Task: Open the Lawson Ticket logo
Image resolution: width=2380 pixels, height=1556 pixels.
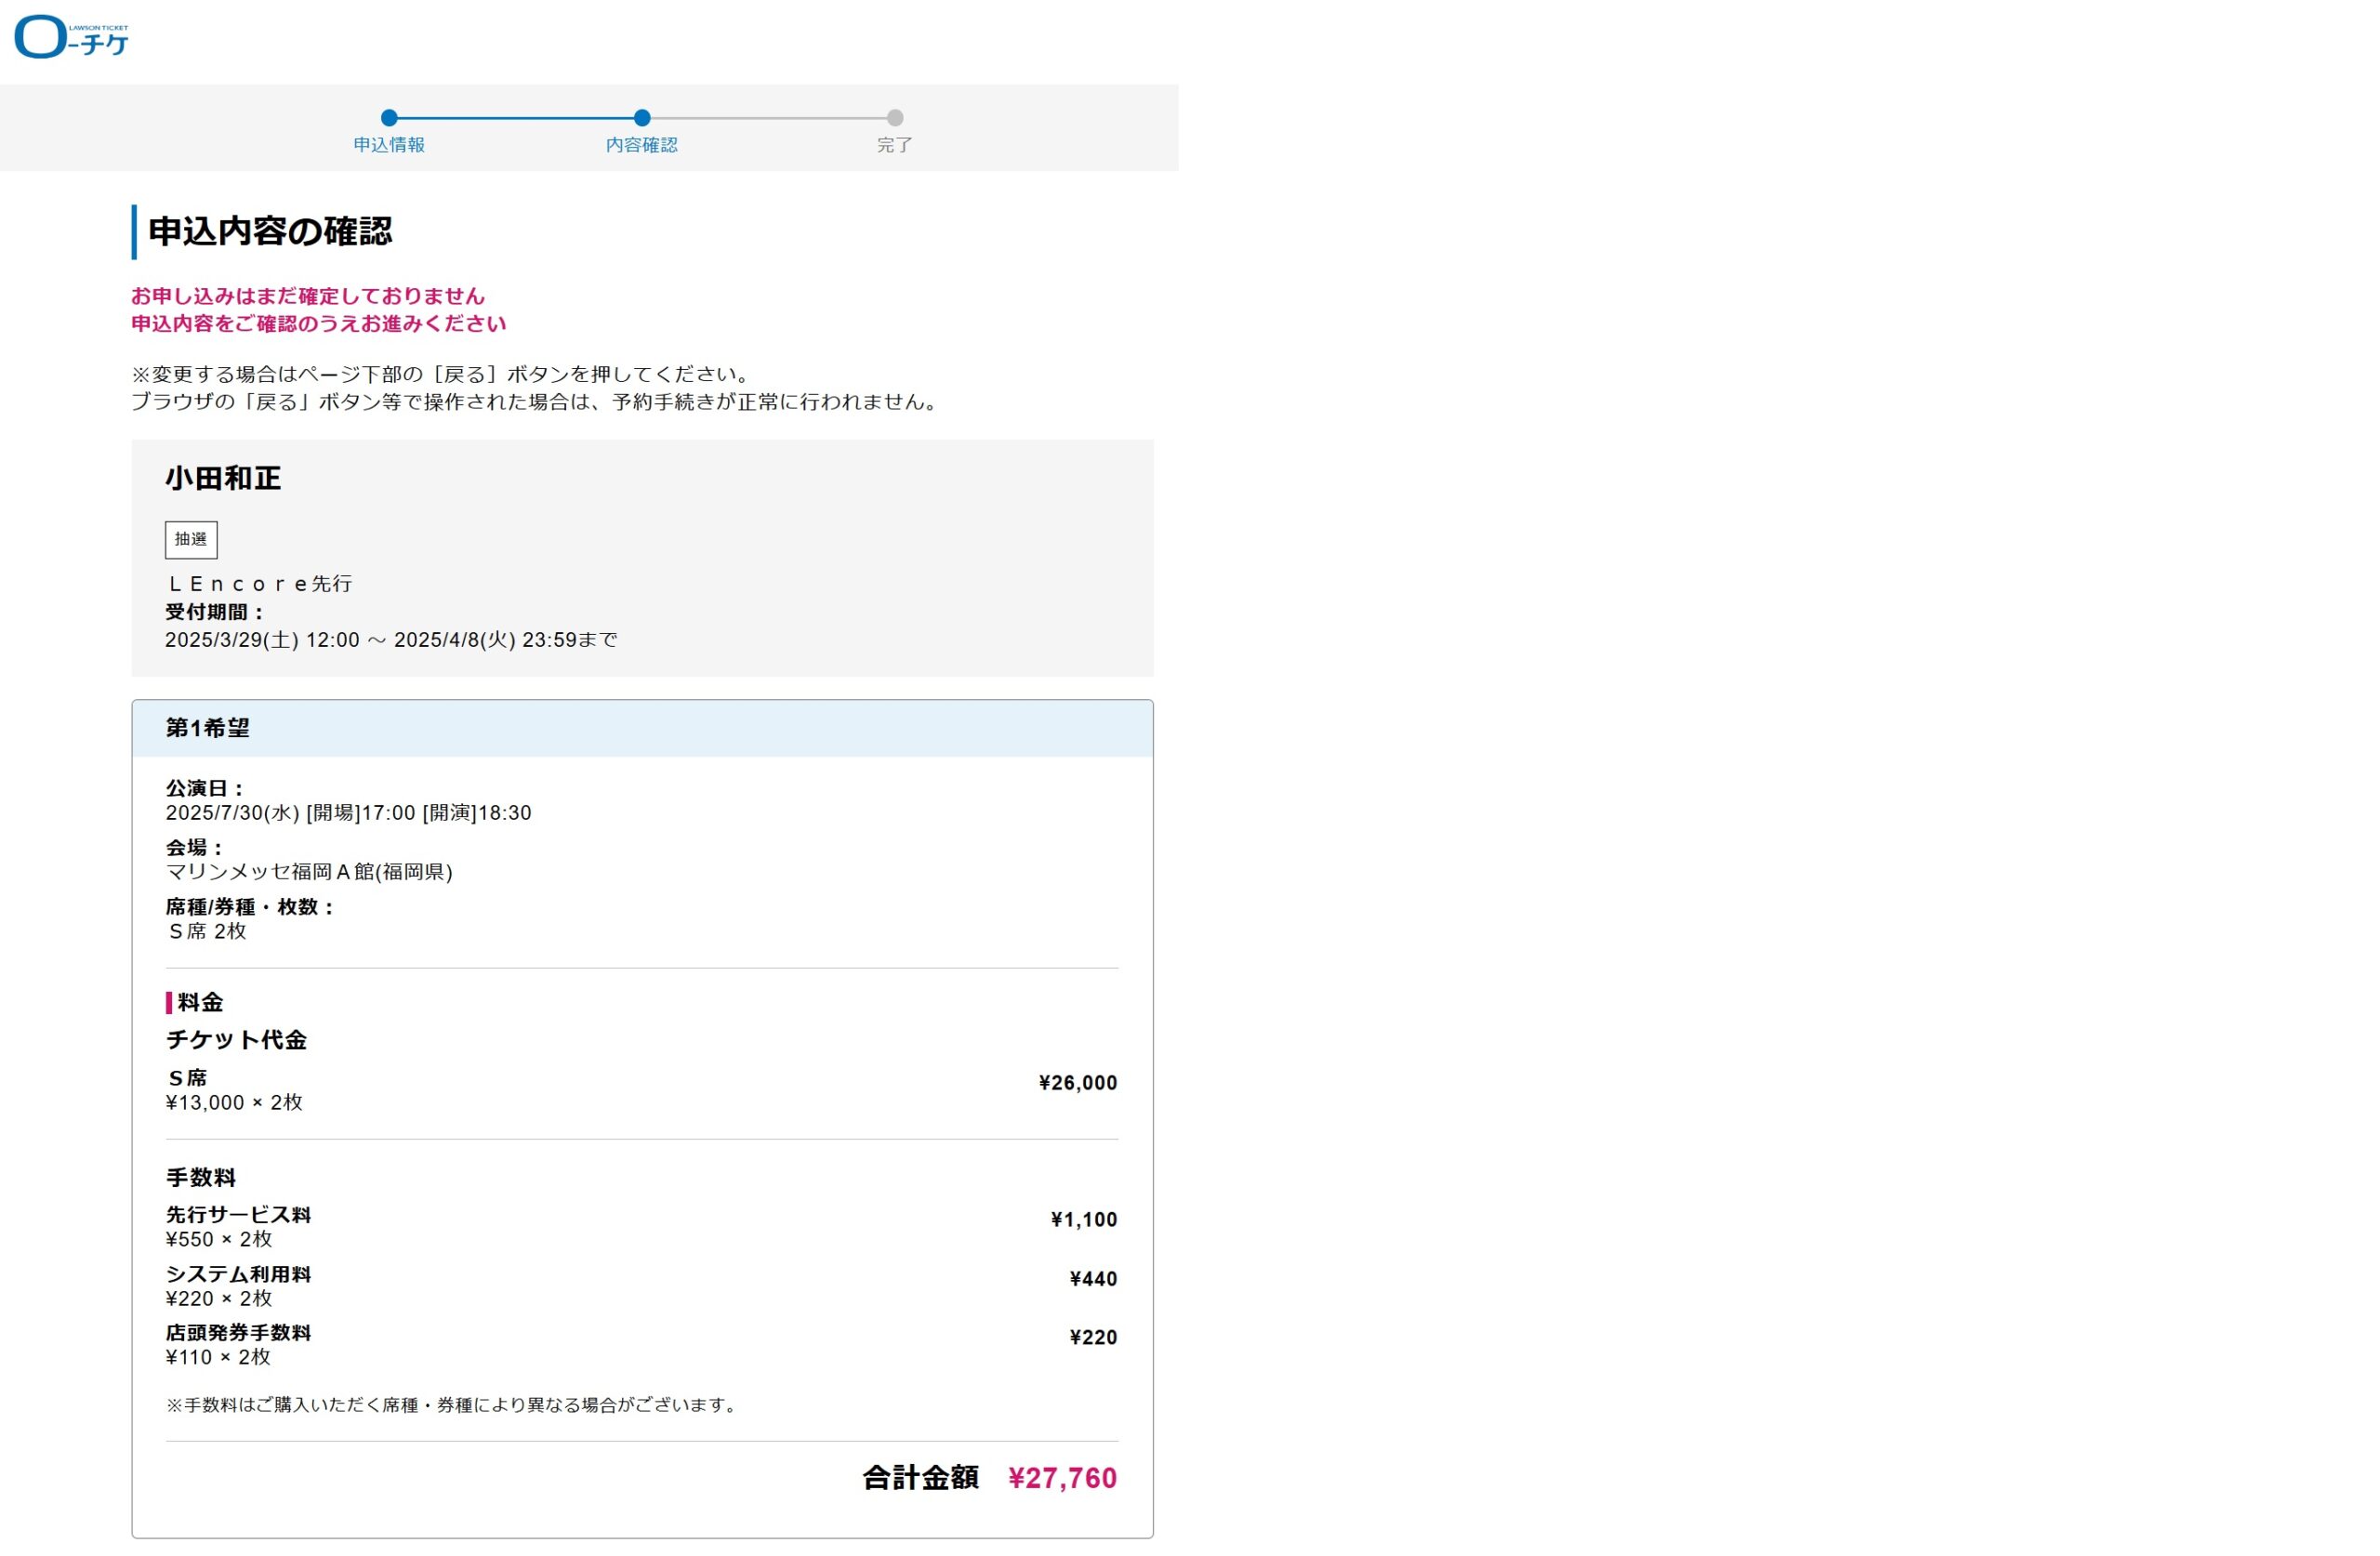Action: (71, 37)
